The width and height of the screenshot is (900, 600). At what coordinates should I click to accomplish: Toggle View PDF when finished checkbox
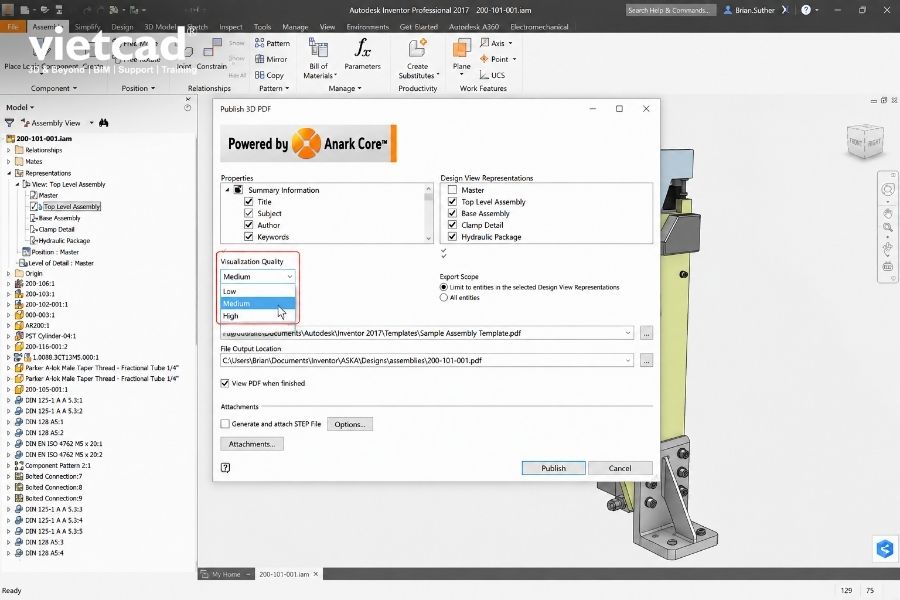[225, 383]
